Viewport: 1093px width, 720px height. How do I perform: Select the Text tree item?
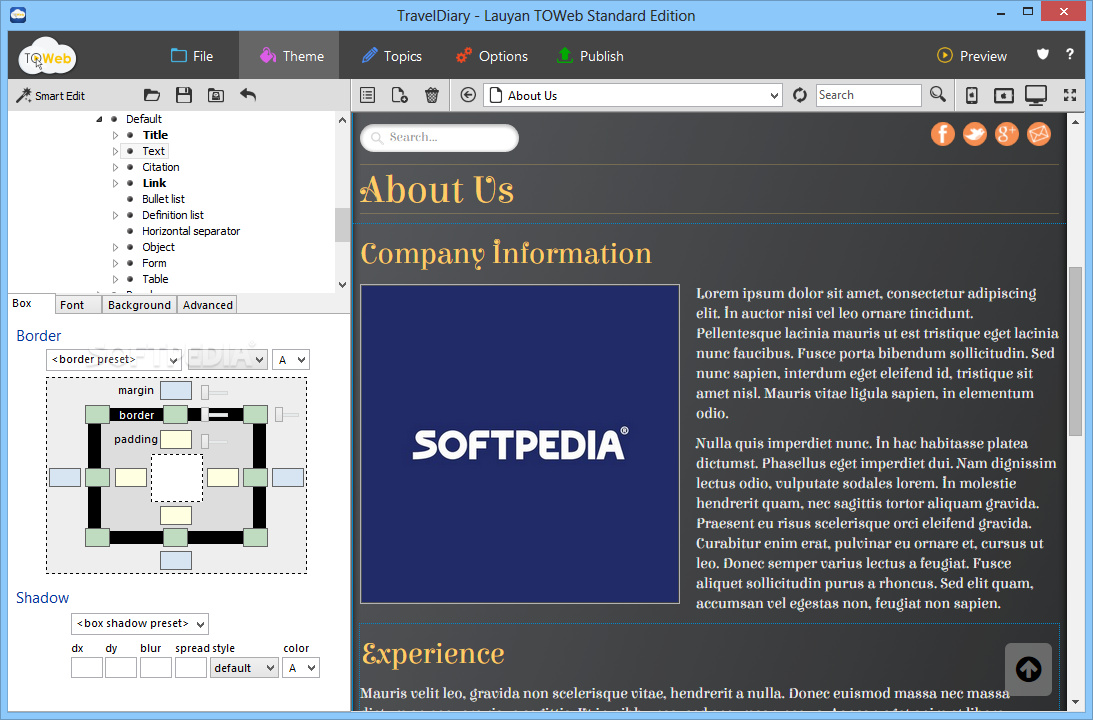click(x=153, y=151)
